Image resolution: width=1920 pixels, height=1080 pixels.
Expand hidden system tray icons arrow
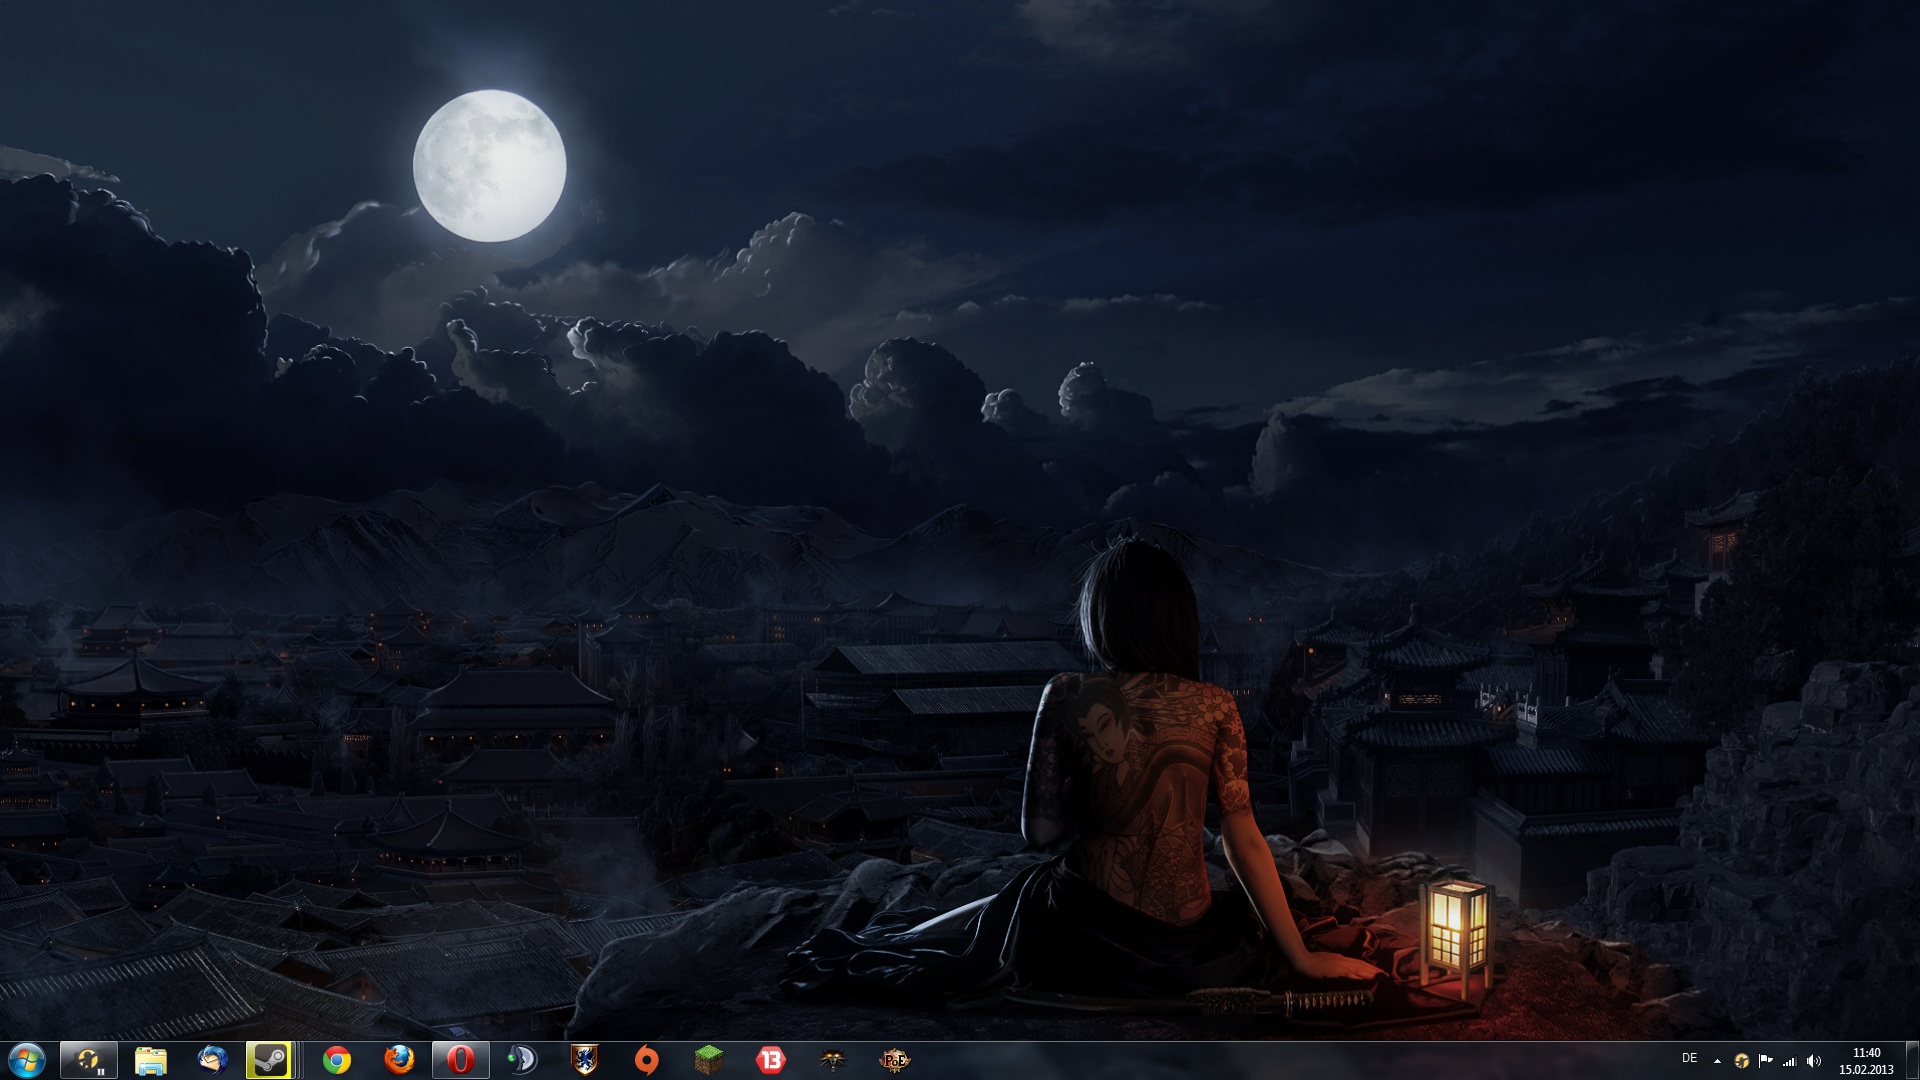(1717, 1061)
